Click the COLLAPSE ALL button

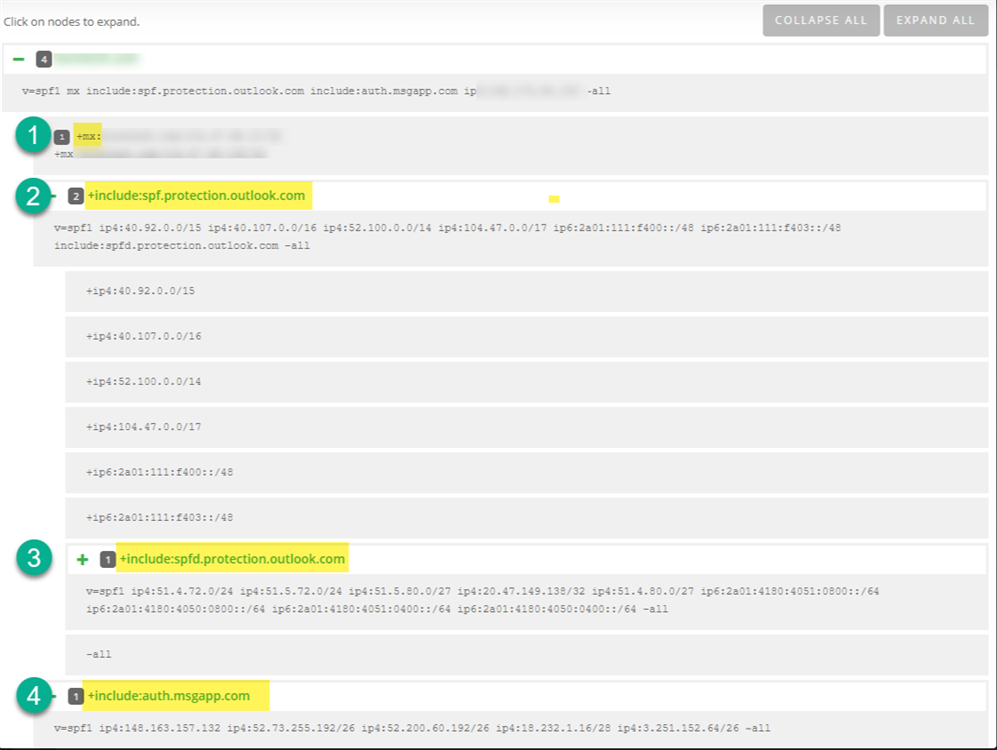pyautogui.click(x=821, y=21)
